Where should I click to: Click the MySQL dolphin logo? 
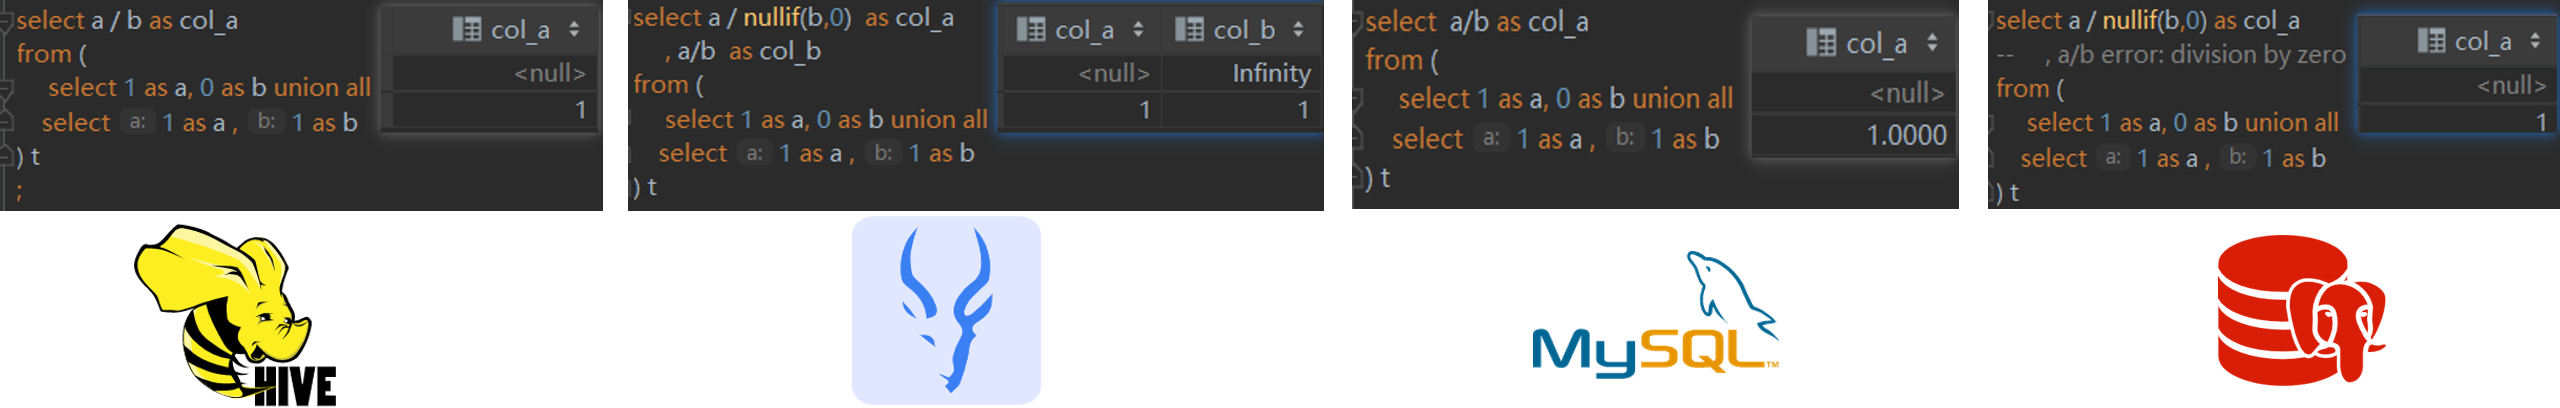[x=1655, y=314]
